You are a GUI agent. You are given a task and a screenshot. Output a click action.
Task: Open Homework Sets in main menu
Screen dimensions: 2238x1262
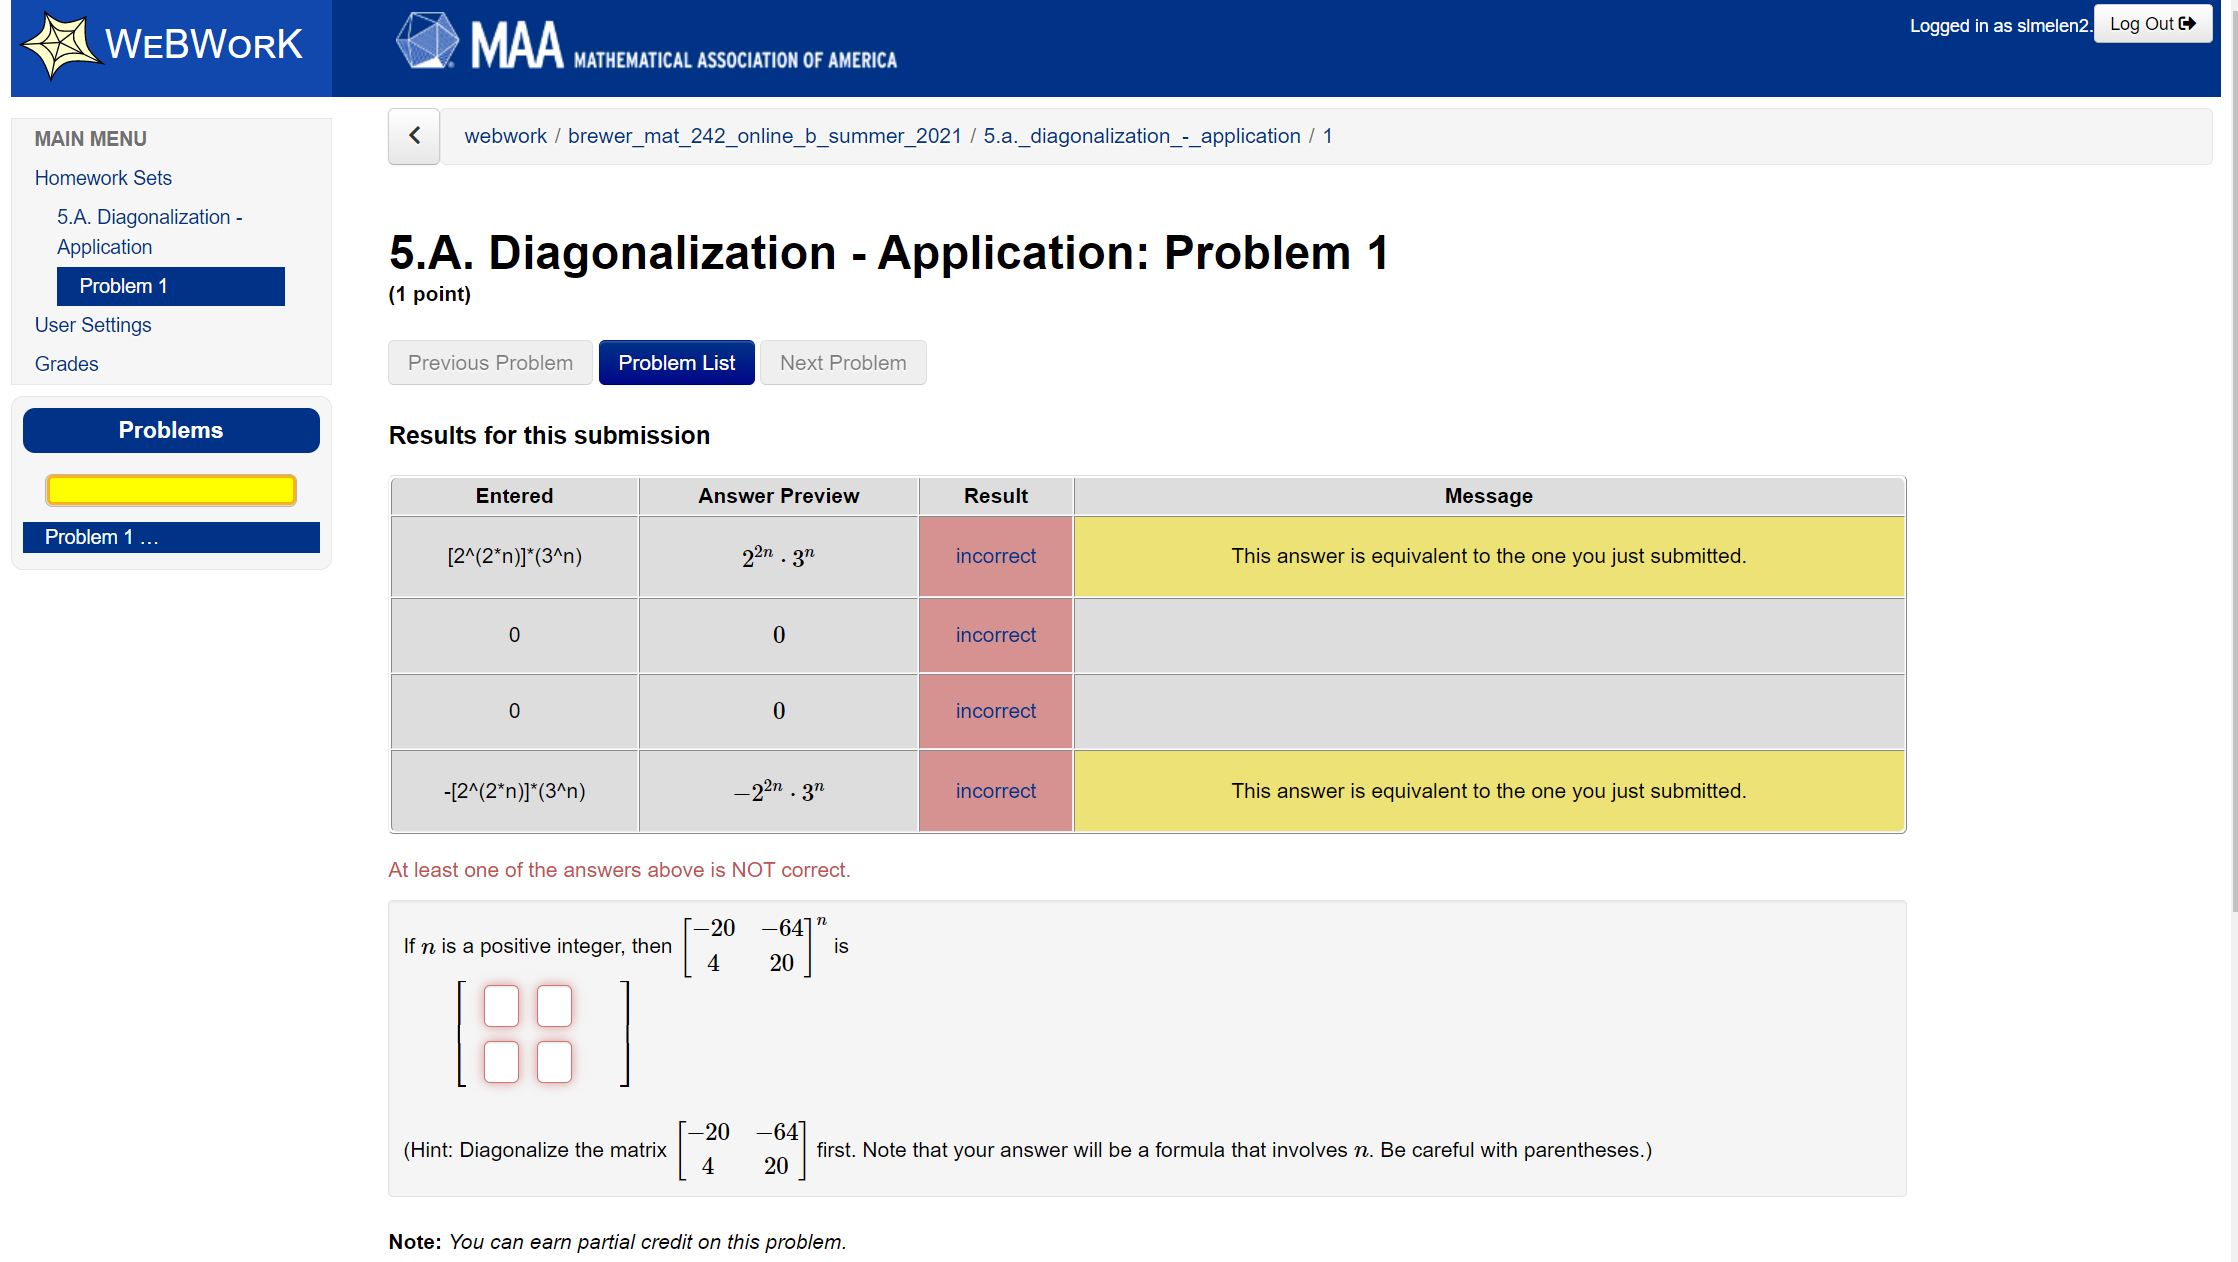pos(103,178)
